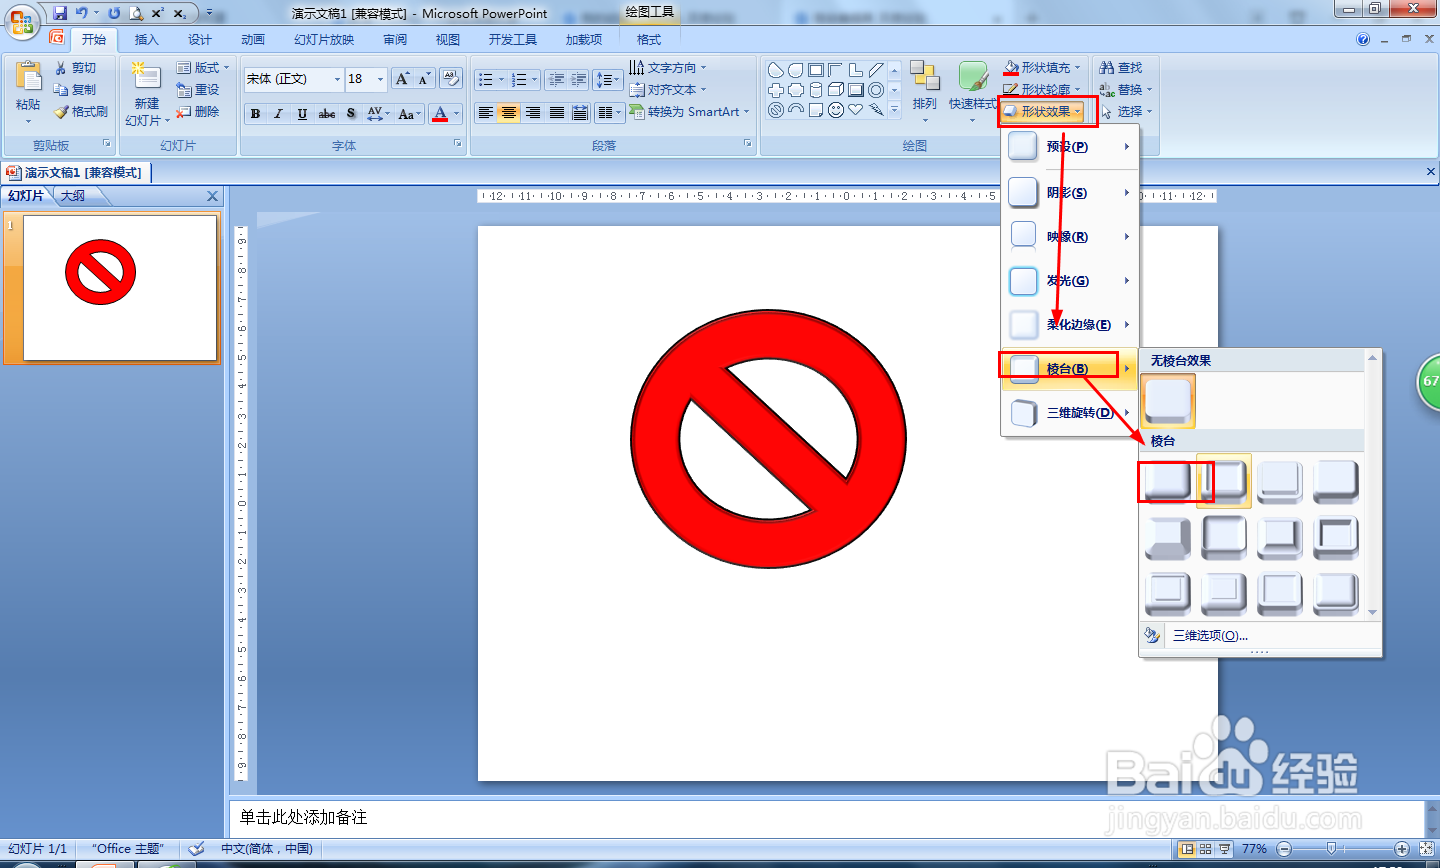Expand 对齐文本 align text options

tap(667, 90)
